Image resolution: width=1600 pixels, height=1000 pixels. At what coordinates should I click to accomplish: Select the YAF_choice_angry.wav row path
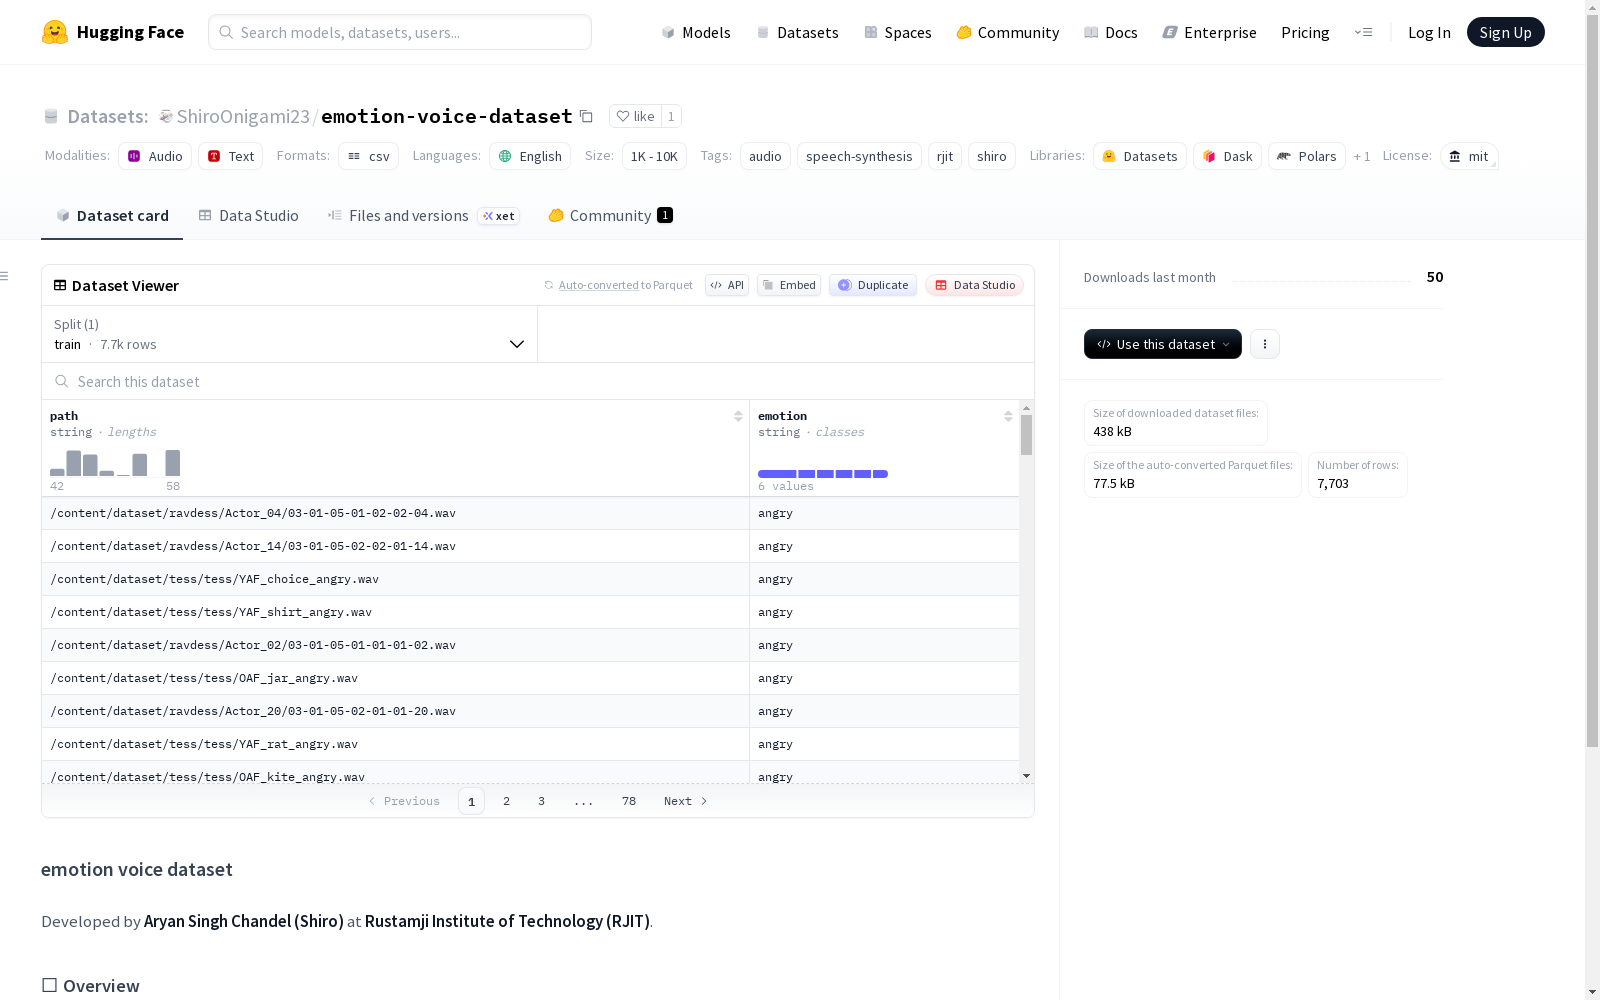(x=215, y=579)
